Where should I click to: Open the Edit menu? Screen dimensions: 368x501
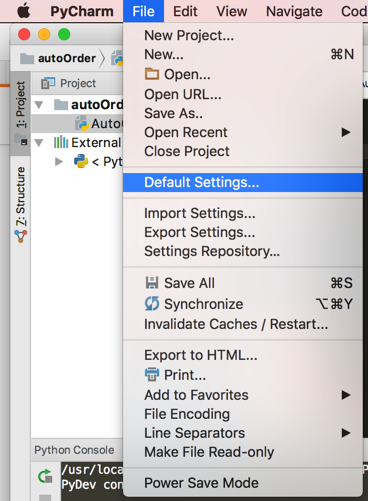pos(185,11)
